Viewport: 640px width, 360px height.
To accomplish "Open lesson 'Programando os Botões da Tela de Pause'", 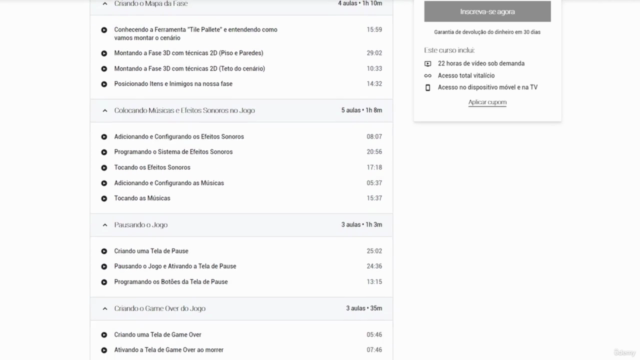I will pyautogui.click(x=171, y=282).
